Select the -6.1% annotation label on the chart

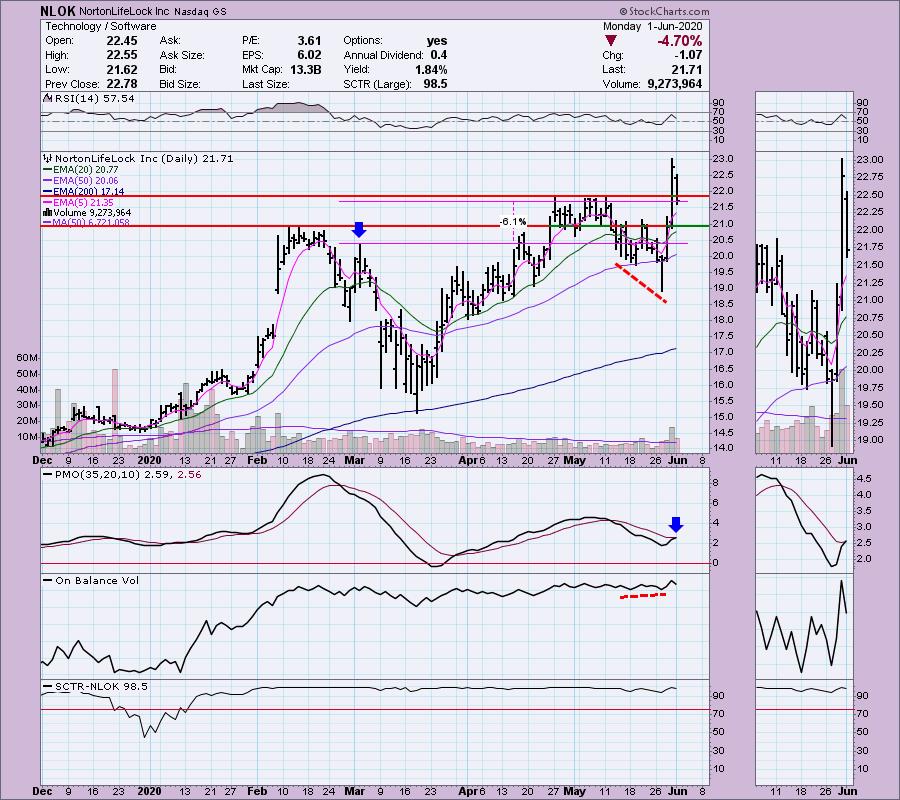point(513,222)
